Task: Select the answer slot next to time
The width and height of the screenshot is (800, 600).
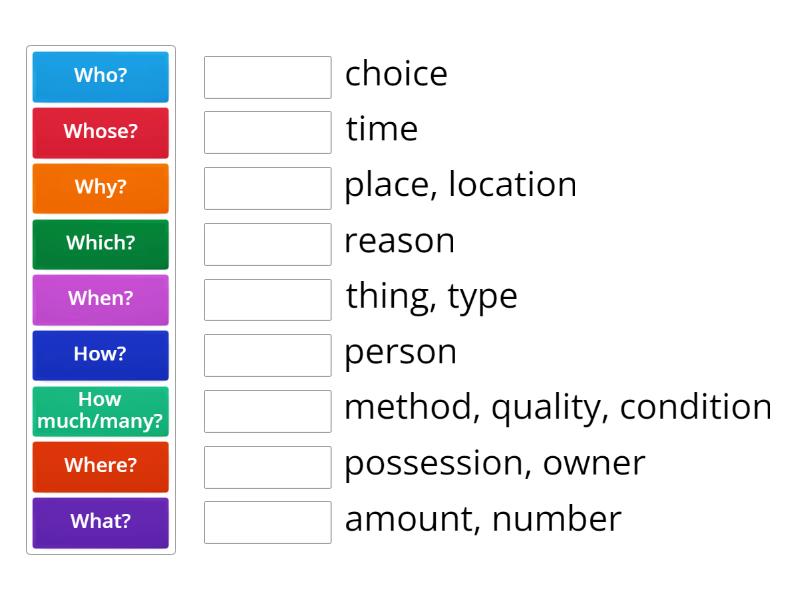Action: (x=268, y=133)
